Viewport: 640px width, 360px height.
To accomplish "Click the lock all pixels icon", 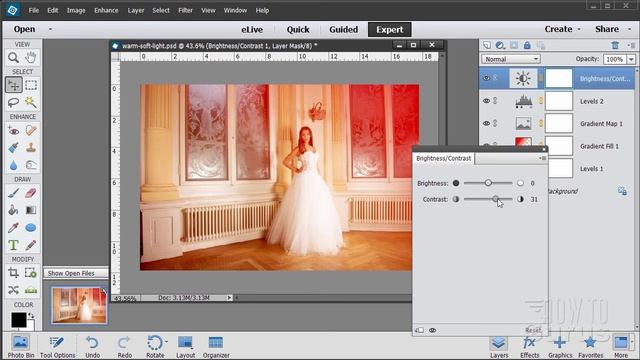I will coord(527,45).
